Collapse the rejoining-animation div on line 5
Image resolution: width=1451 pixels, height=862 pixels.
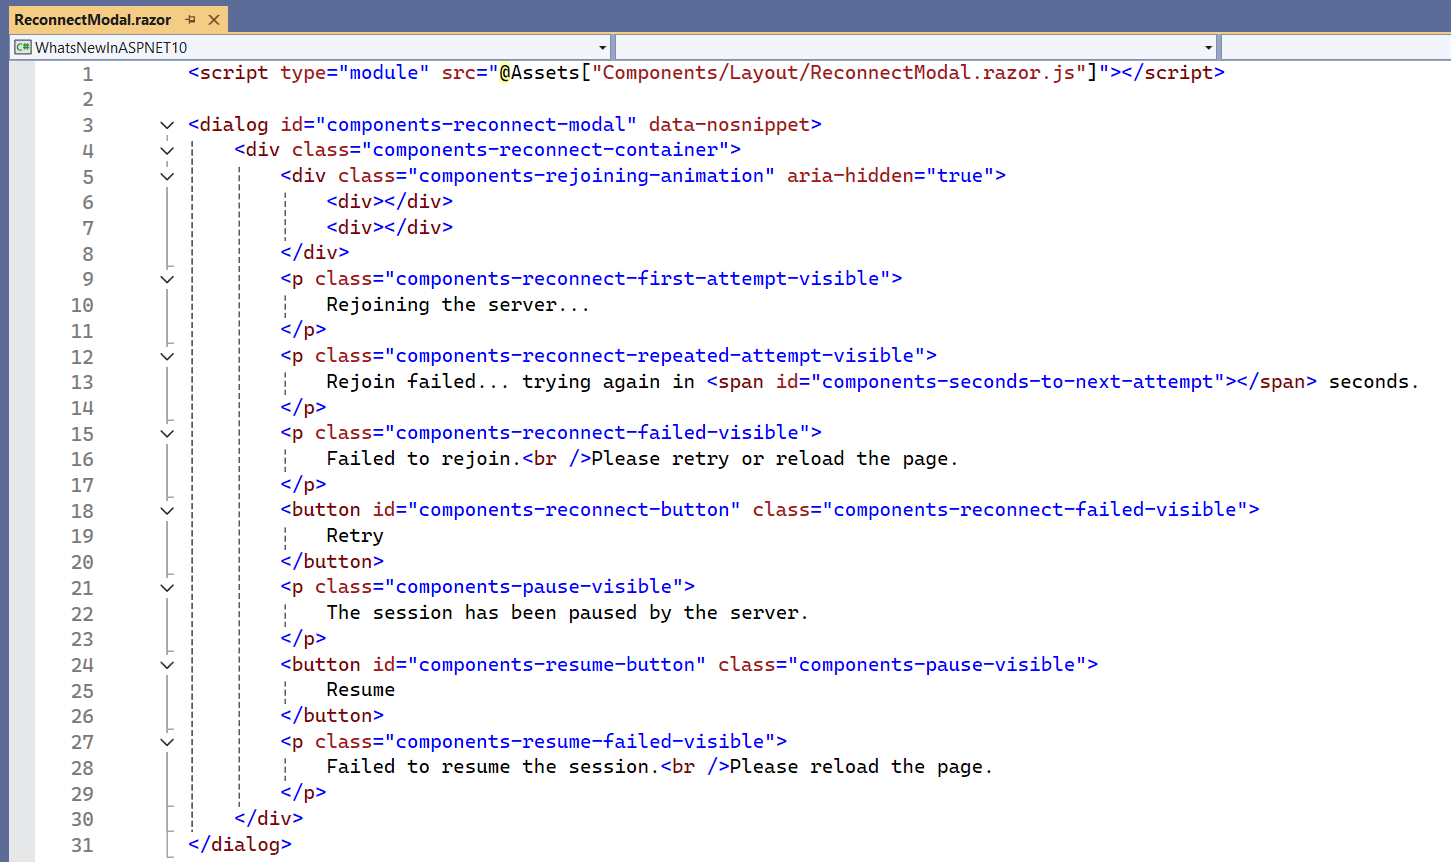click(167, 175)
